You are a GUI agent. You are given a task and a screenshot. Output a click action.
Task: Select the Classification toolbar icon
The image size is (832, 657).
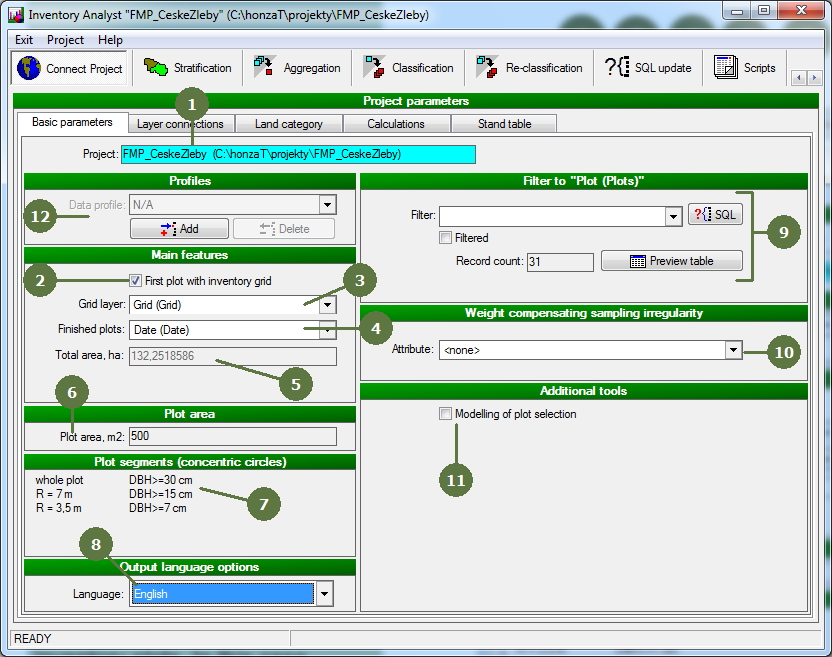[376, 68]
